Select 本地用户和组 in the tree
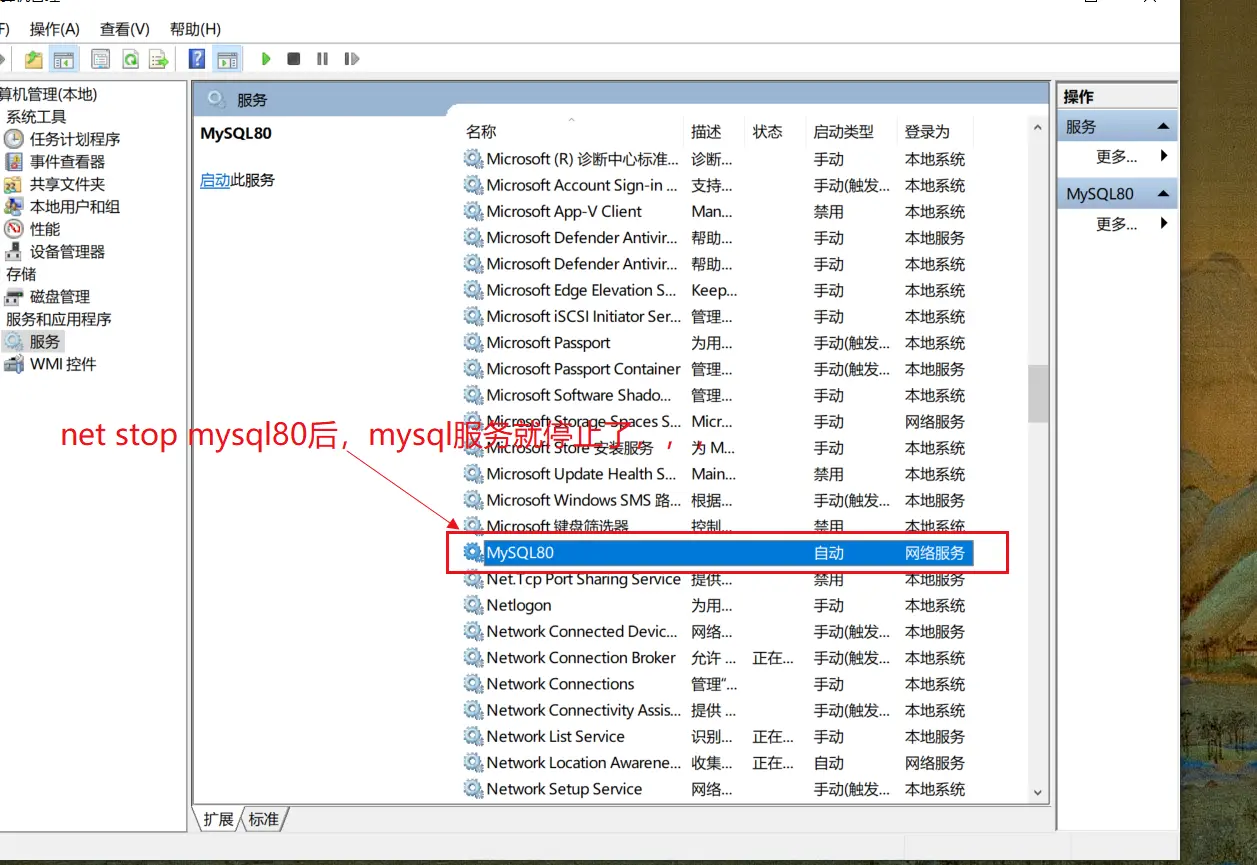 [75, 206]
